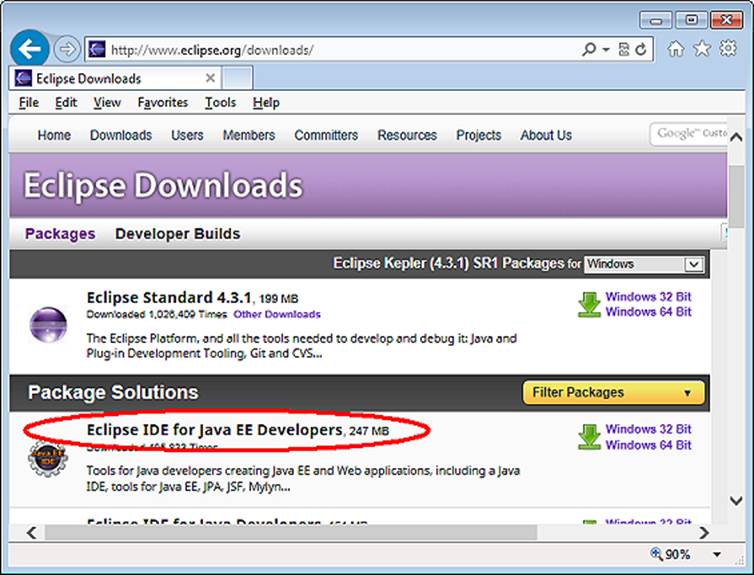Refresh the page with reload icon
Image resolution: width=754 pixels, height=575 pixels.
tap(641, 49)
